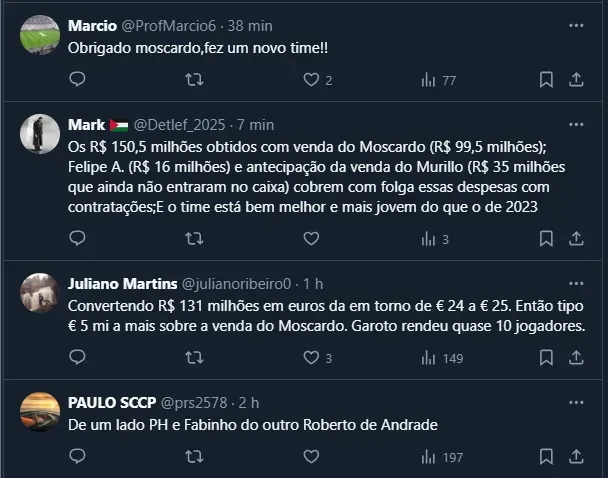
Task: Reply to PAULO SCCP's tweet
Action: pyautogui.click(x=78, y=456)
